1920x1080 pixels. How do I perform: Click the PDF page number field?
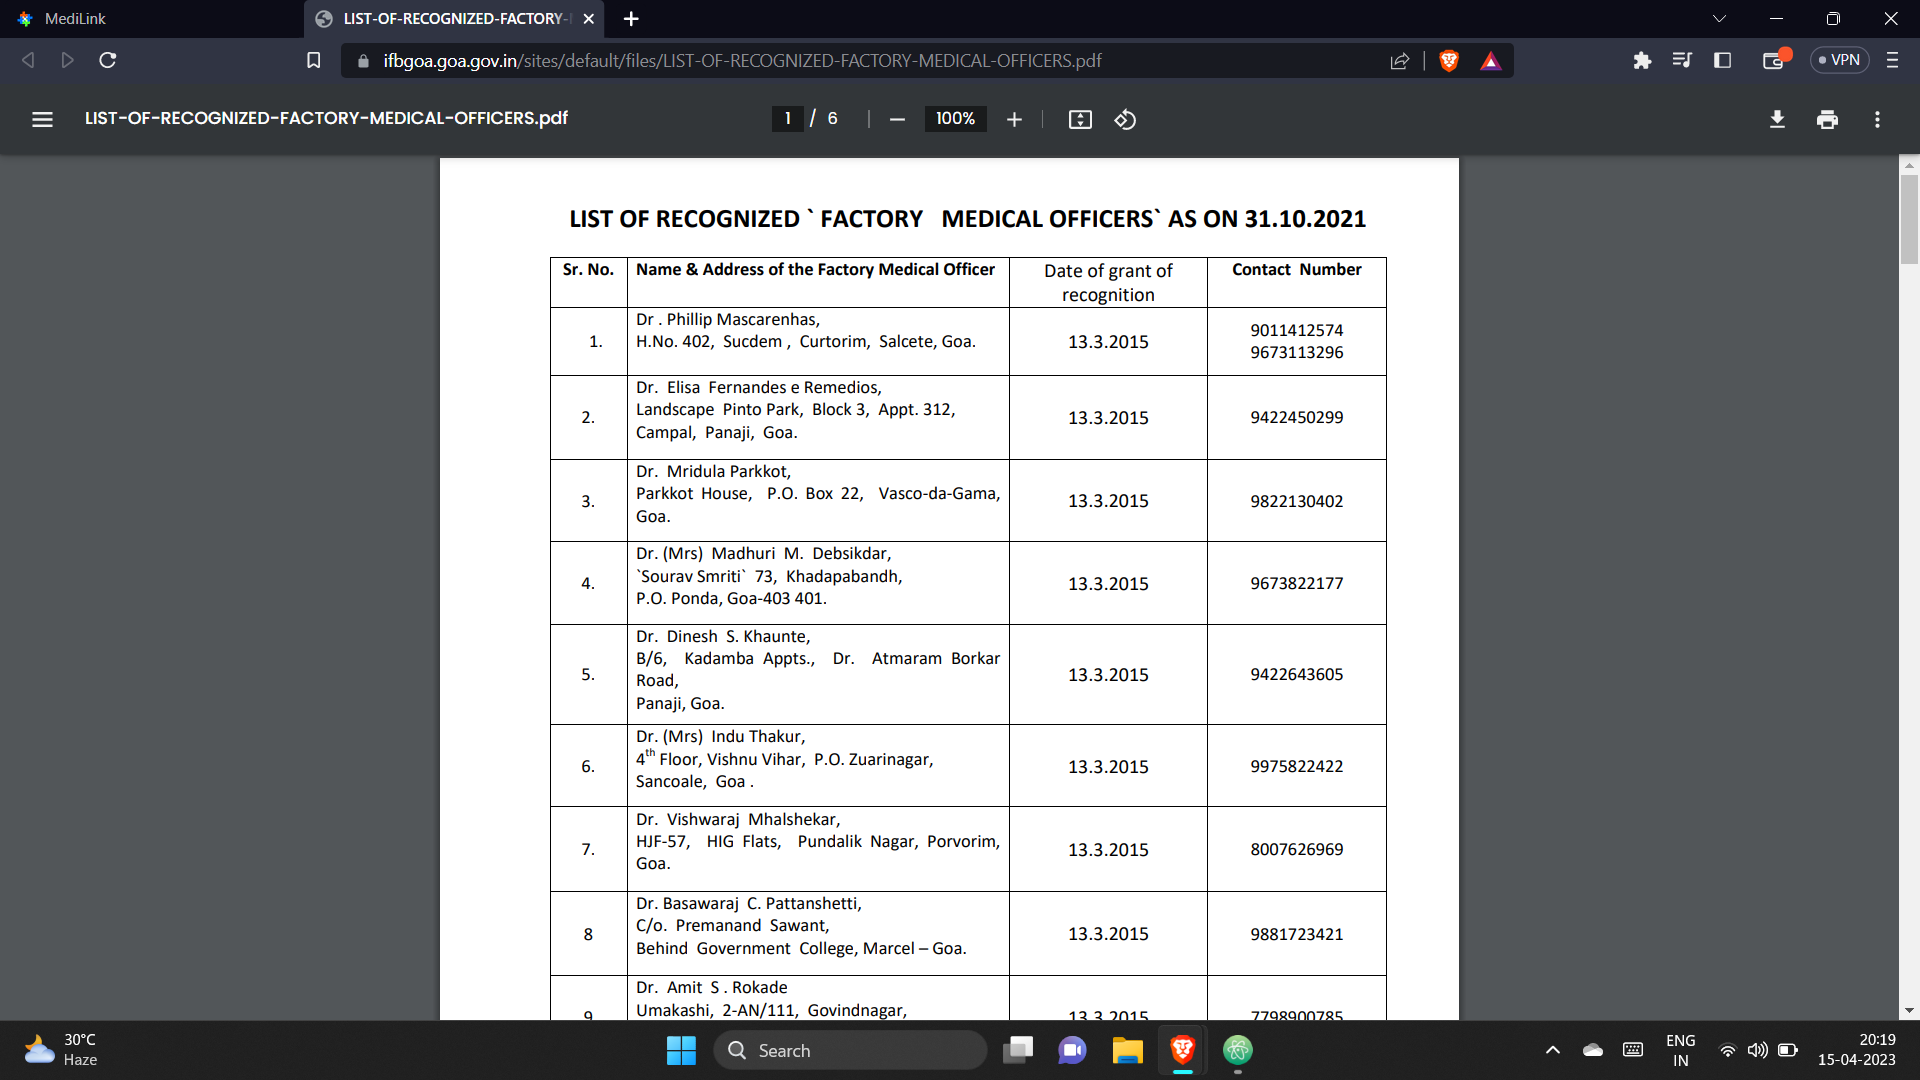click(x=788, y=119)
